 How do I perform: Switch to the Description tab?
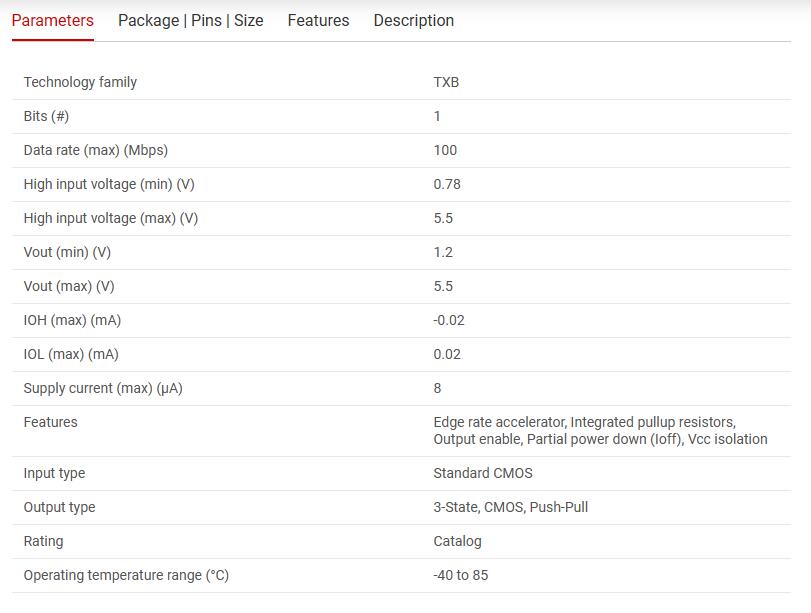[x=413, y=21]
